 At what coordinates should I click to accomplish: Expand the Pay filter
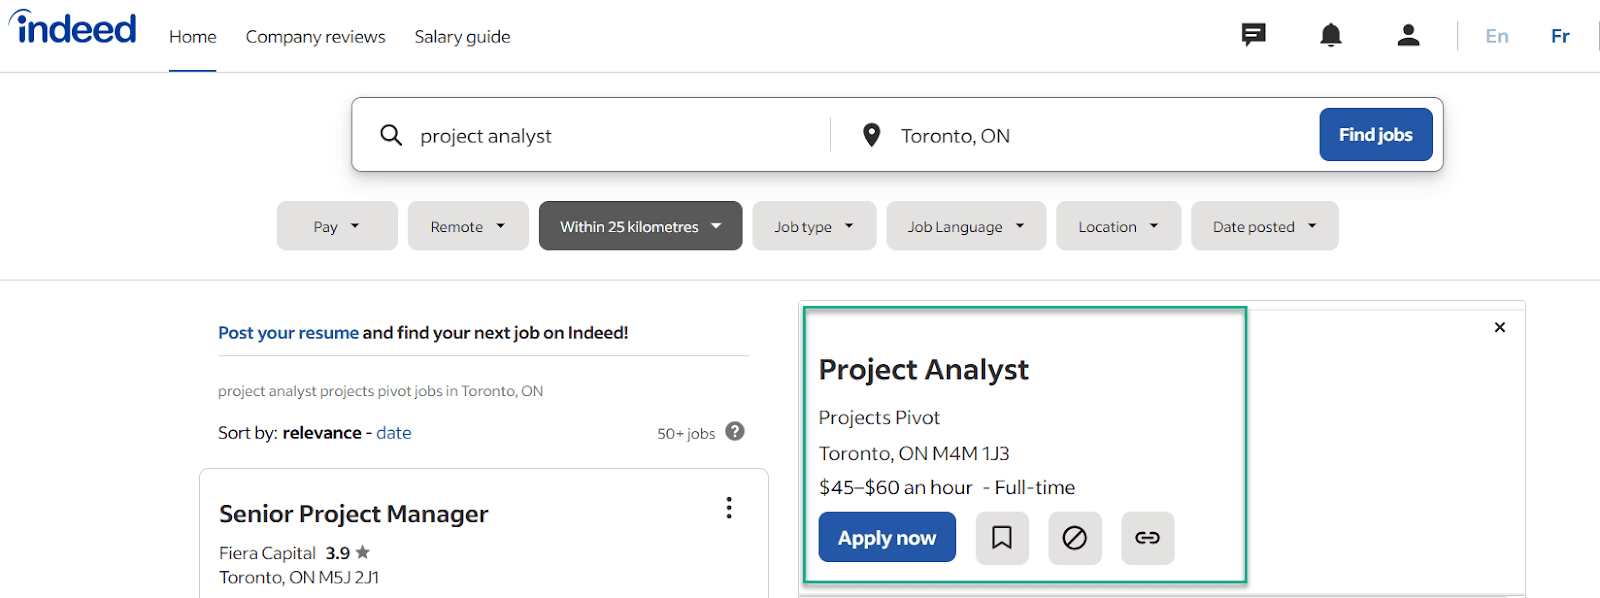pyautogui.click(x=337, y=226)
